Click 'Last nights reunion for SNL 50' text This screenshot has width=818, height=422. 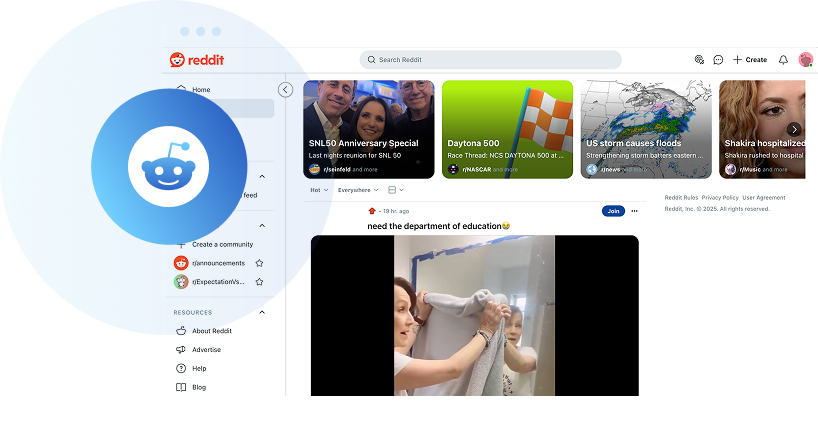355,155
